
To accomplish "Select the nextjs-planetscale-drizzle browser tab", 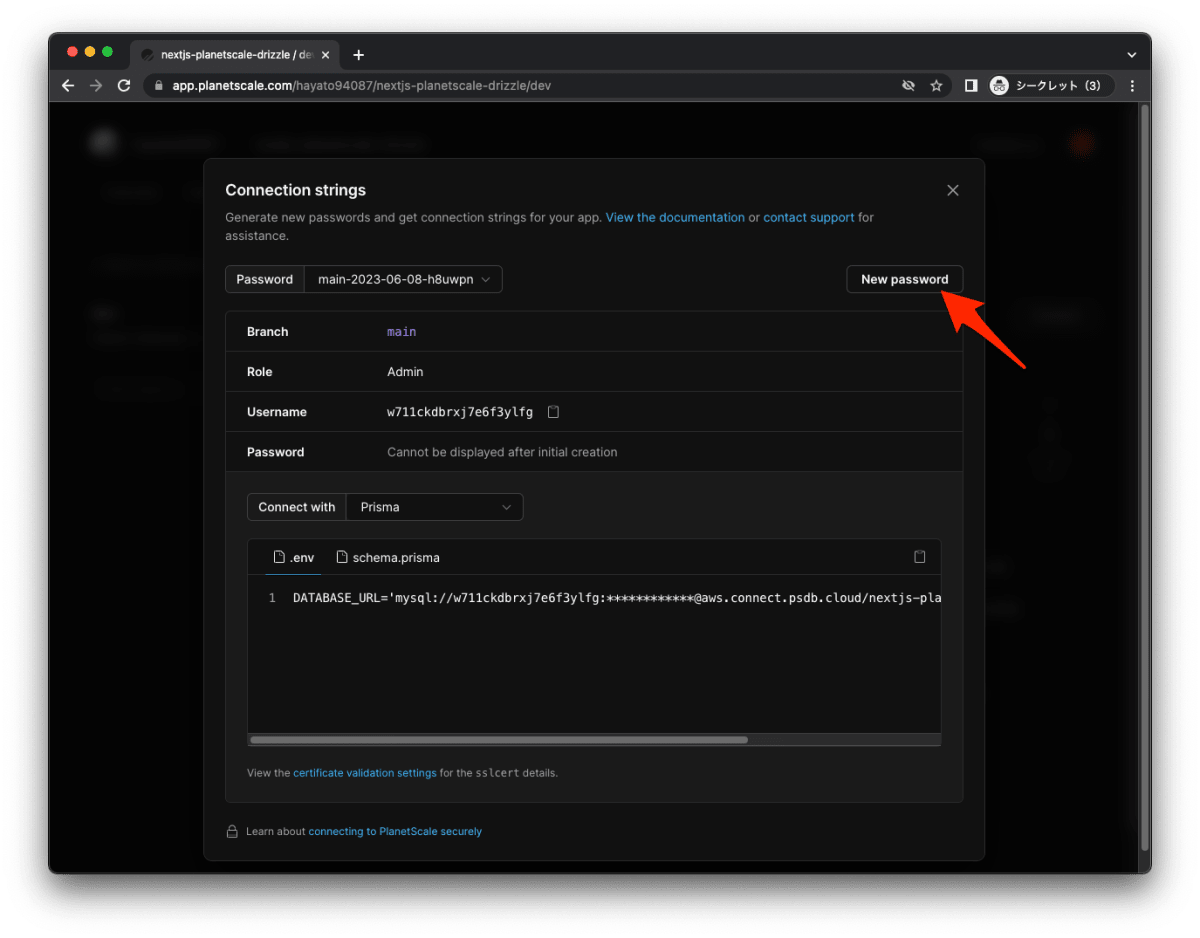I will [235, 55].
